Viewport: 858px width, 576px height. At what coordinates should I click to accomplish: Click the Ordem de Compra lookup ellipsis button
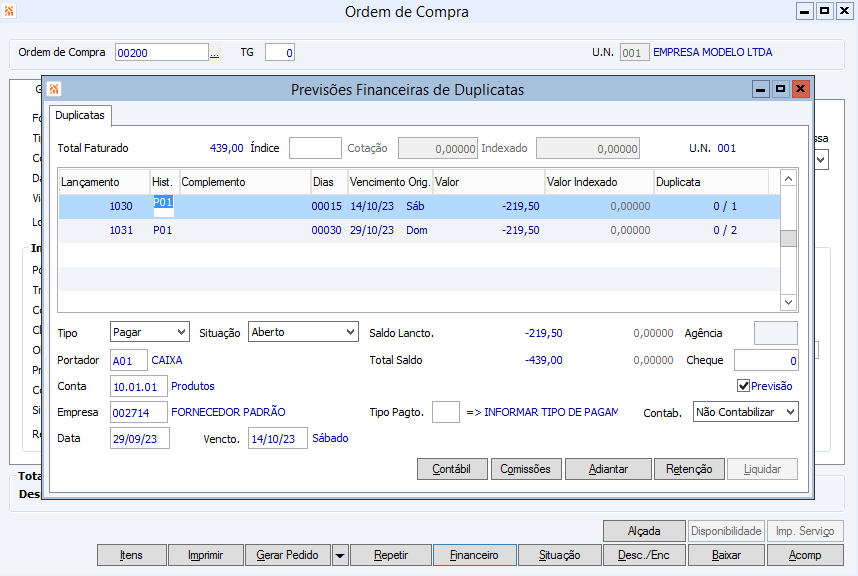[x=214, y=53]
